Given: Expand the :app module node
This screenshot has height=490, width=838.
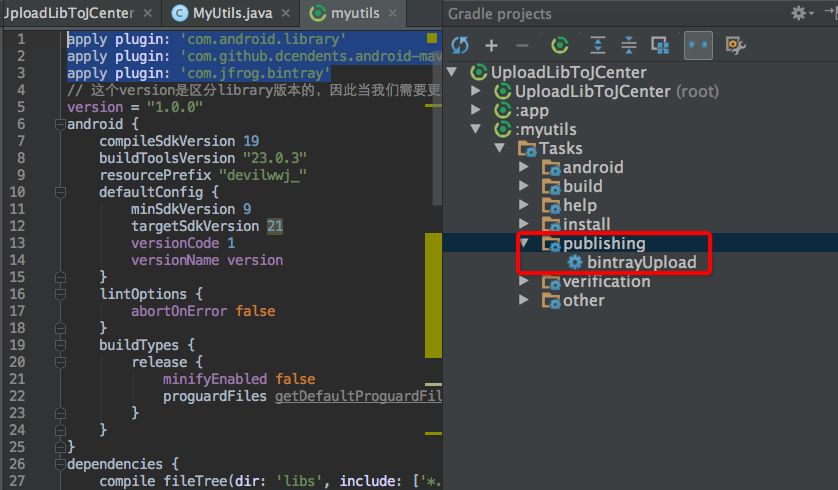Looking at the screenshot, I should pyautogui.click(x=476, y=110).
